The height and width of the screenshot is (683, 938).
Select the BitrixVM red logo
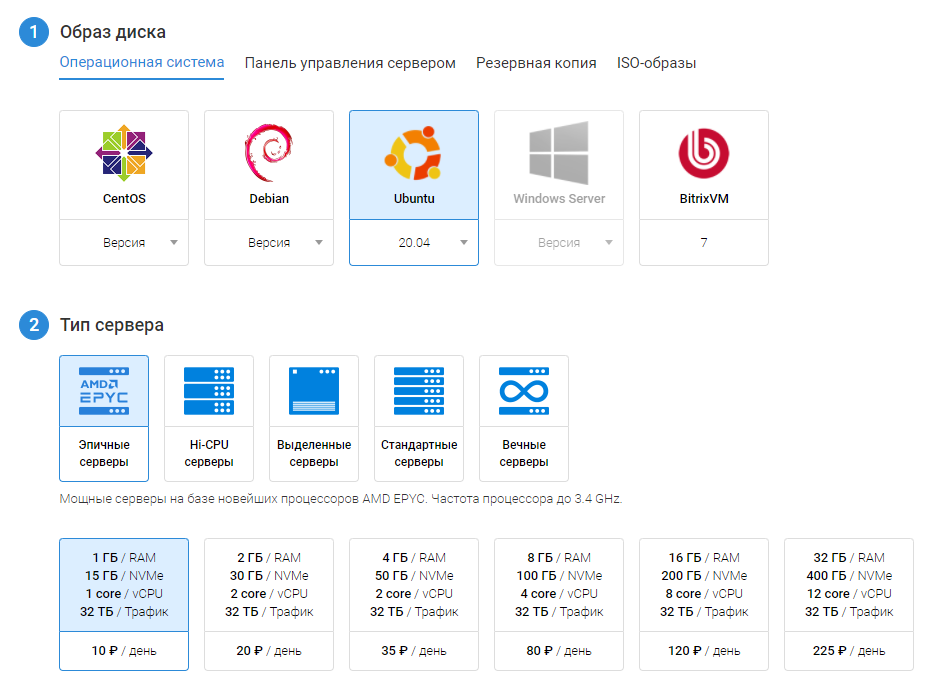click(704, 152)
